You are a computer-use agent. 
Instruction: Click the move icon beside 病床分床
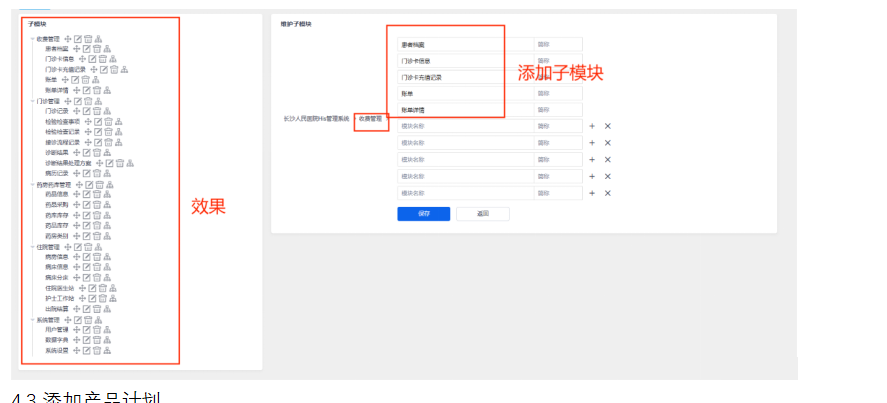coord(76,277)
